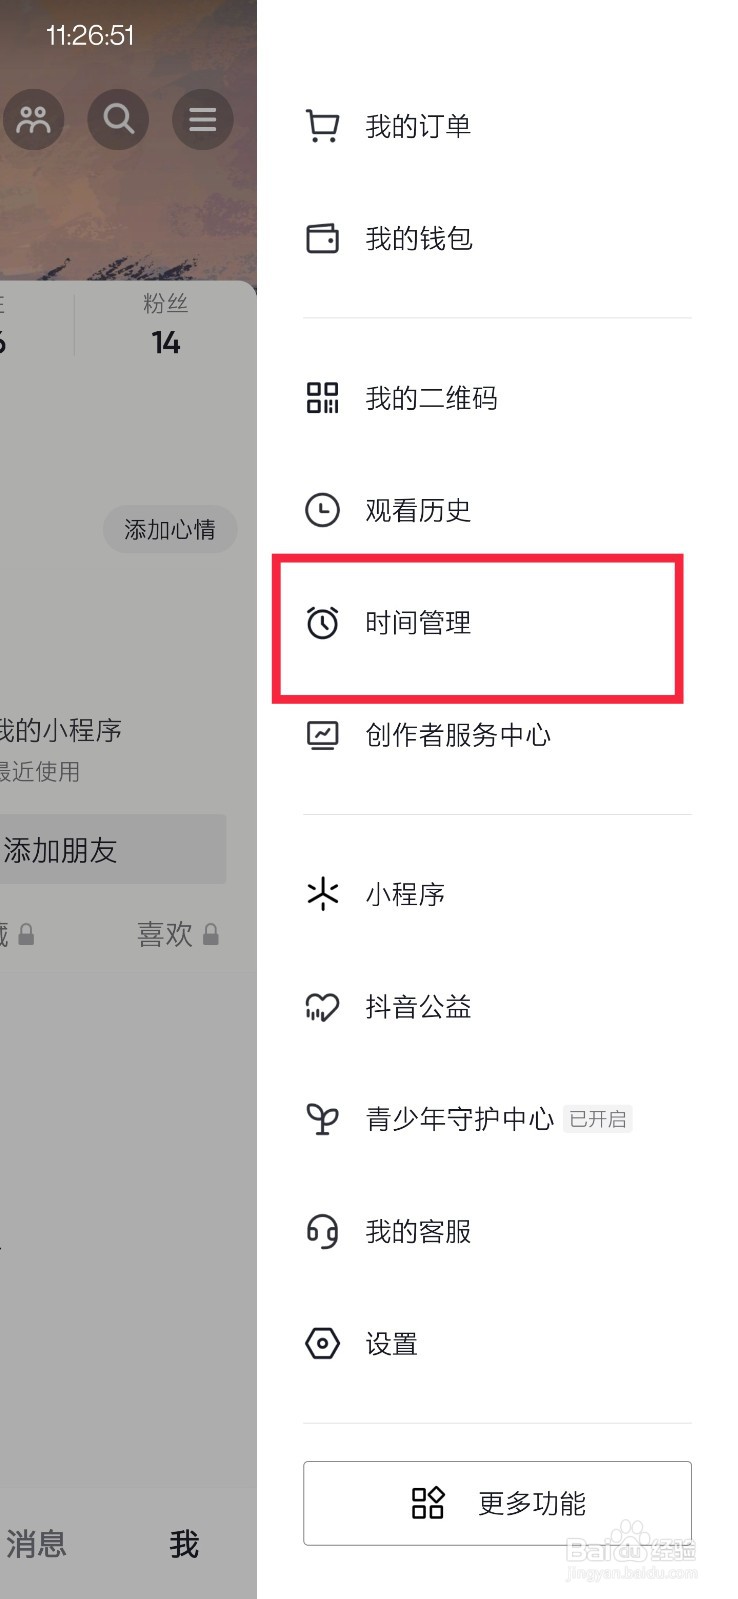Open the hamburger menu icon at top
Image resolution: width=738 pixels, height=1599 pixels.
(203, 120)
